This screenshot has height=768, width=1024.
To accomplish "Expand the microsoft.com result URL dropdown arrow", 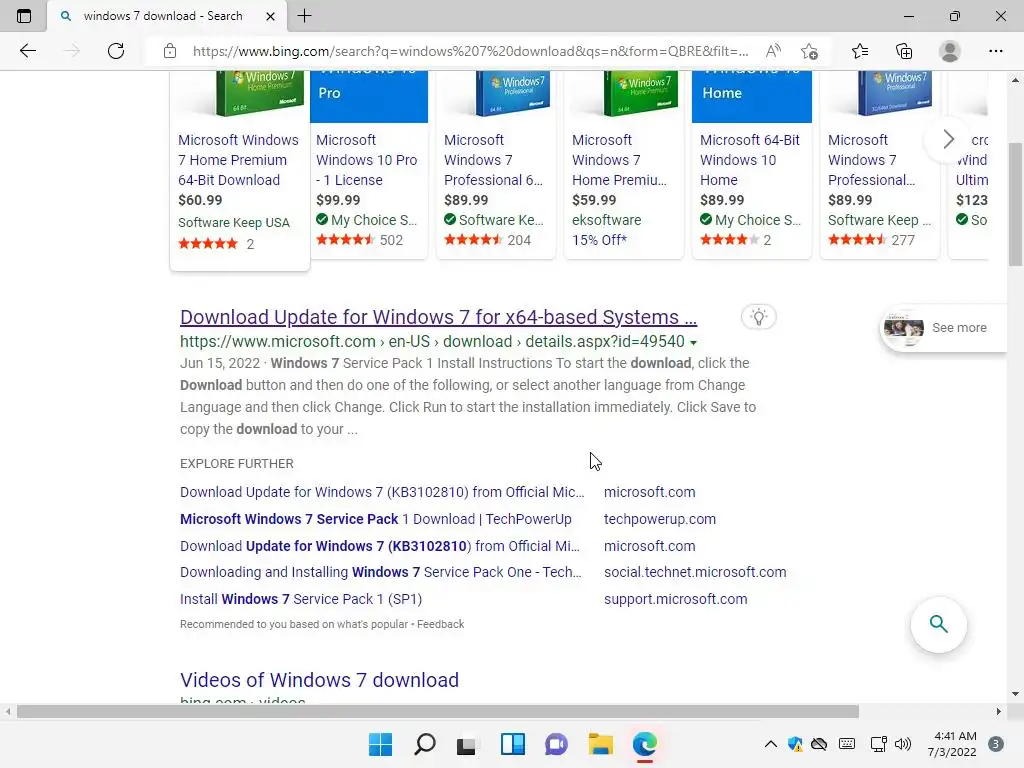I will pos(694,342).
